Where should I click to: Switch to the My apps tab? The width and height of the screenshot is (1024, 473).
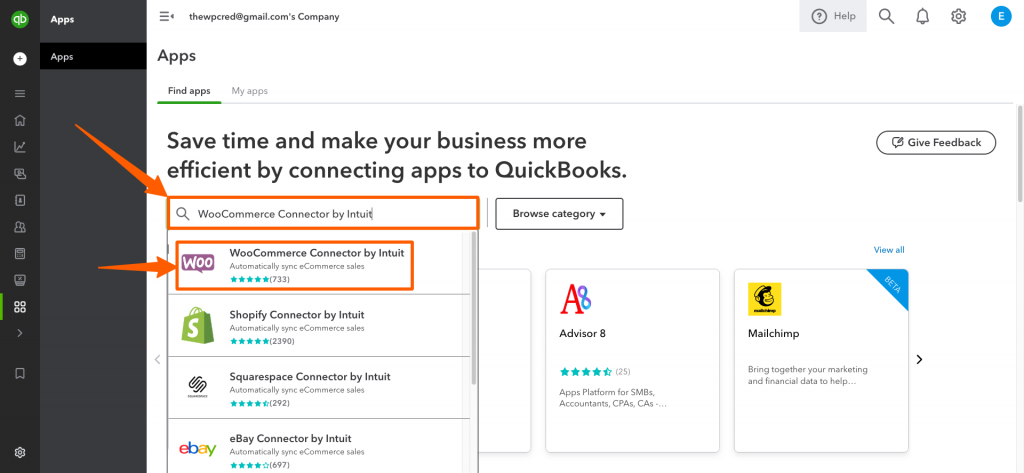(249, 91)
